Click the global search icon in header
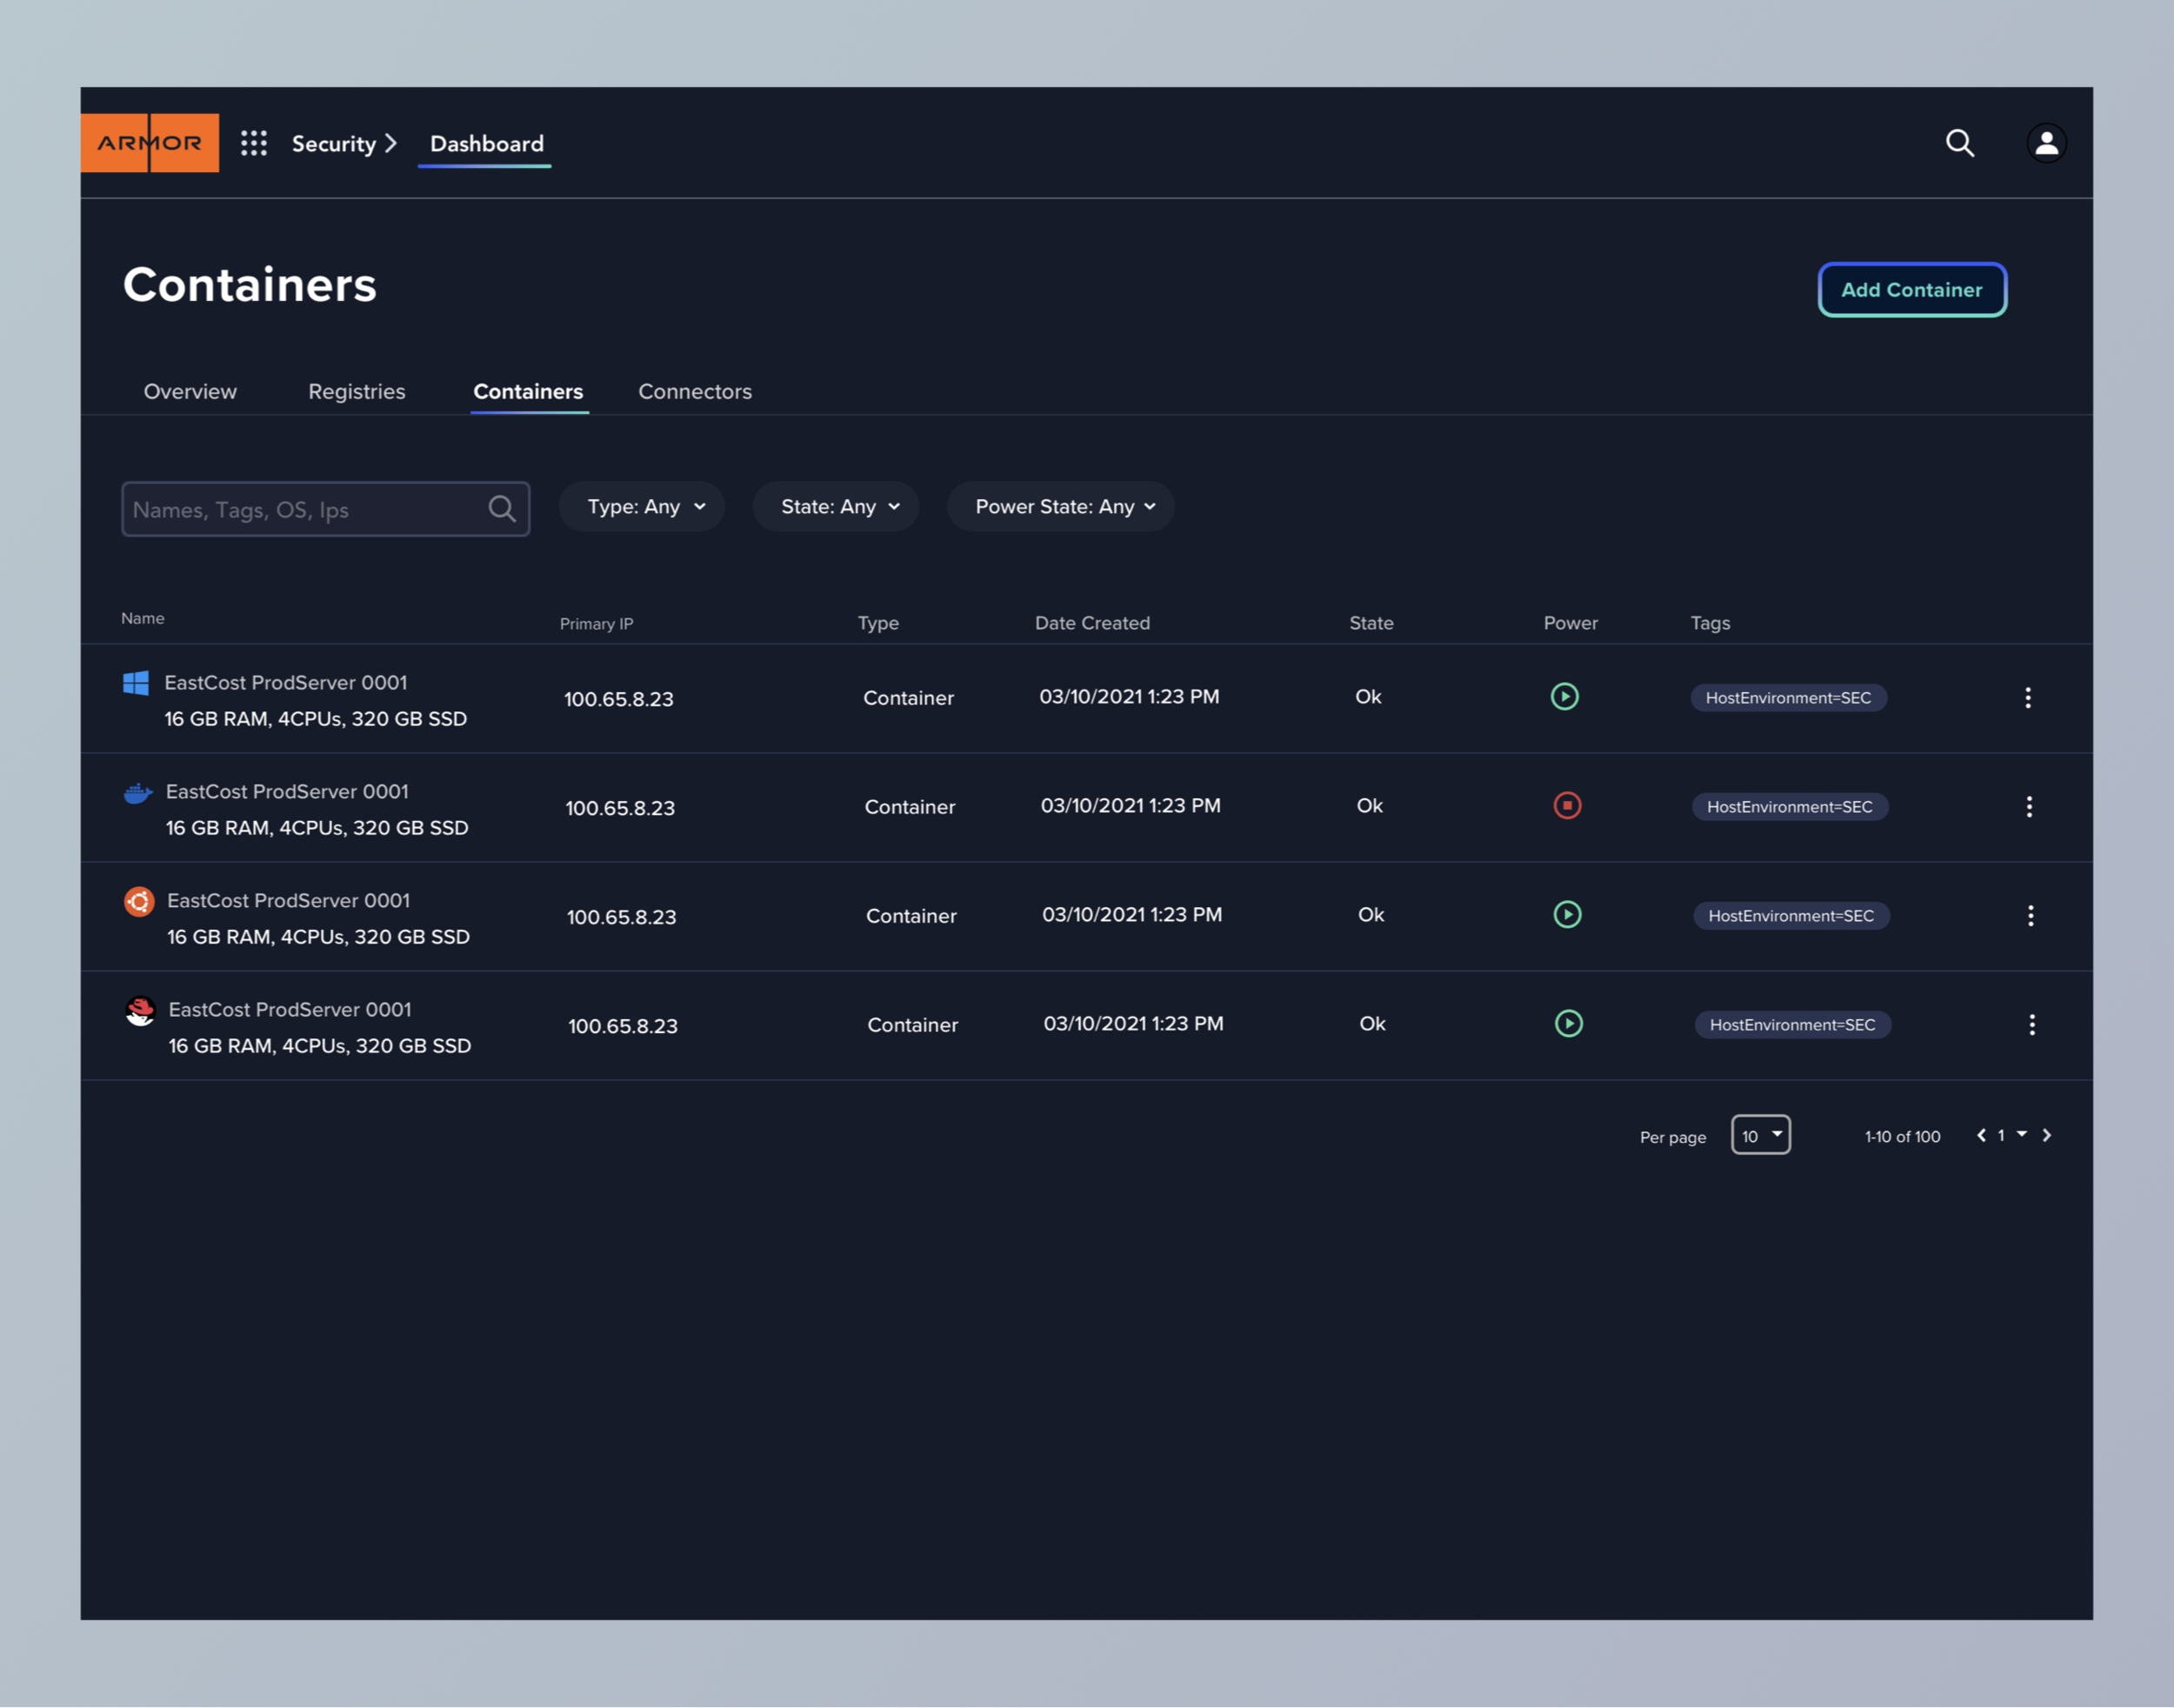The width and height of the screenshot is (2174, 1708). [1959, 143]
